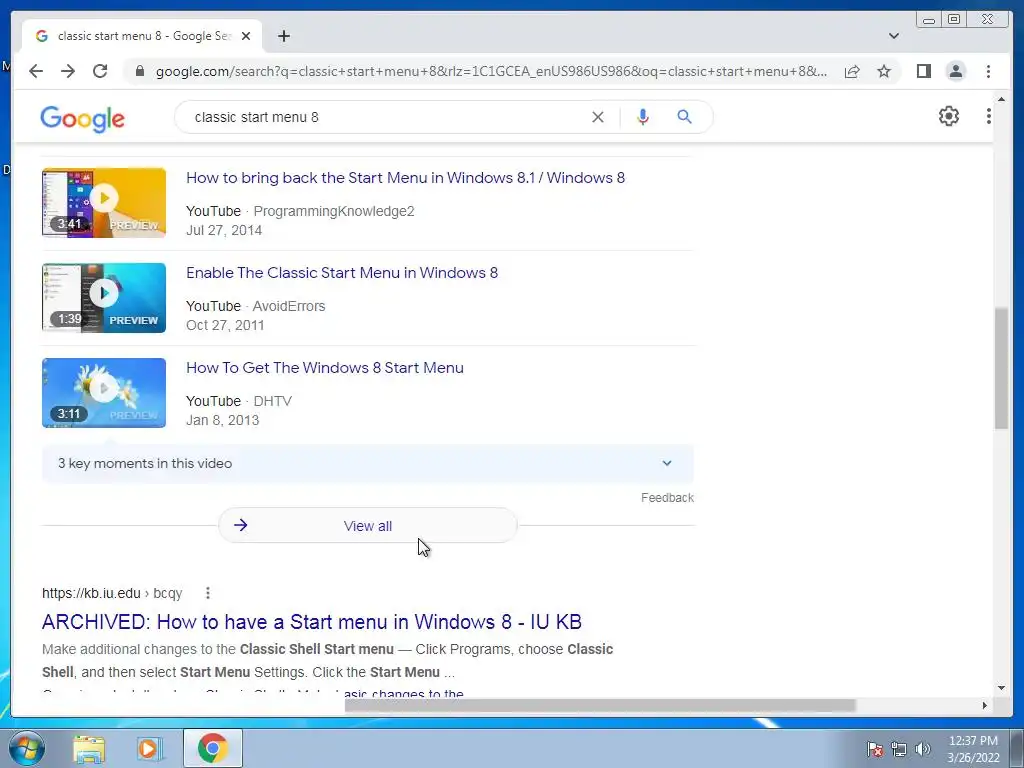Reload the current page
The width and height of the screenshot is (1024, 768).
click(100, 71)
